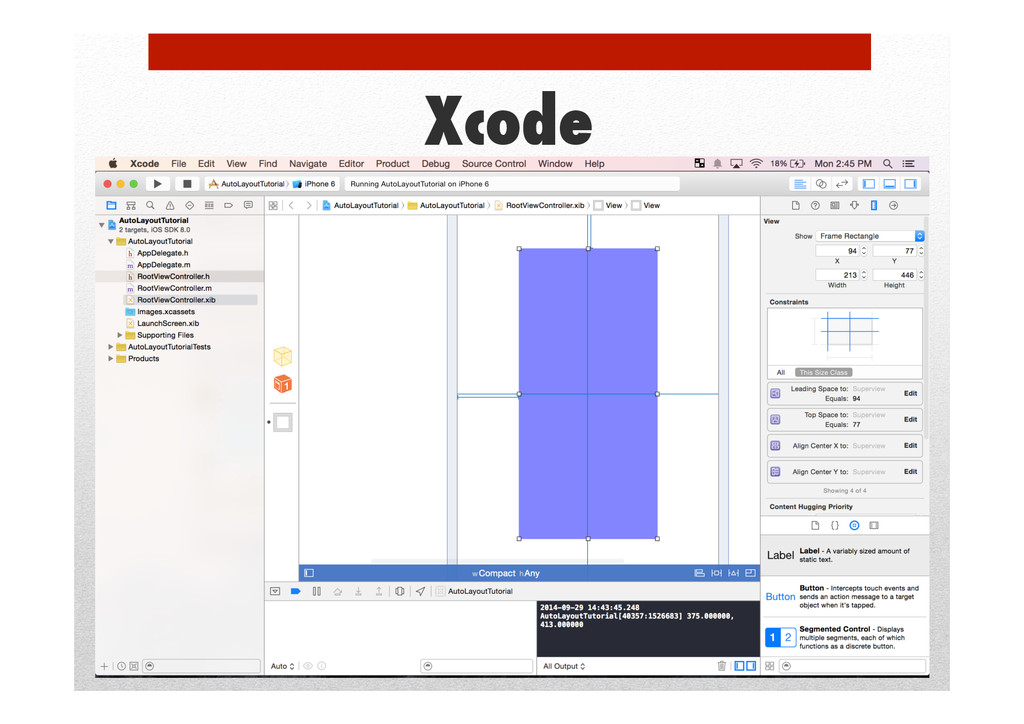Open the Pin constraints menu
Image resolution: width=1024 pixels, height=724 pixels.
point(716,573)
